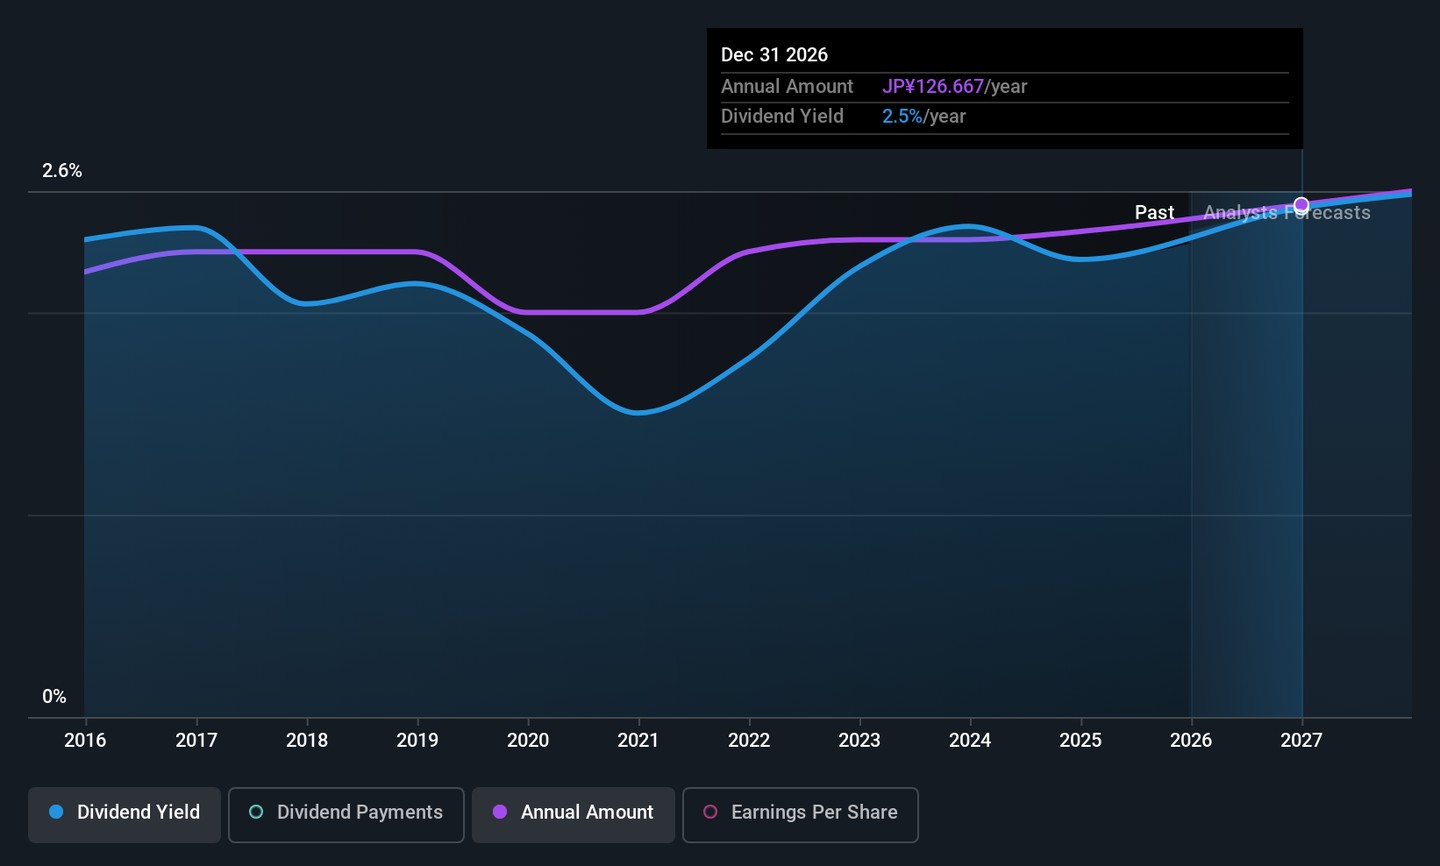Show the Earnings Per Share series
The height and width of the screenshot is (866, 1440).
click(x=800, y=813)
